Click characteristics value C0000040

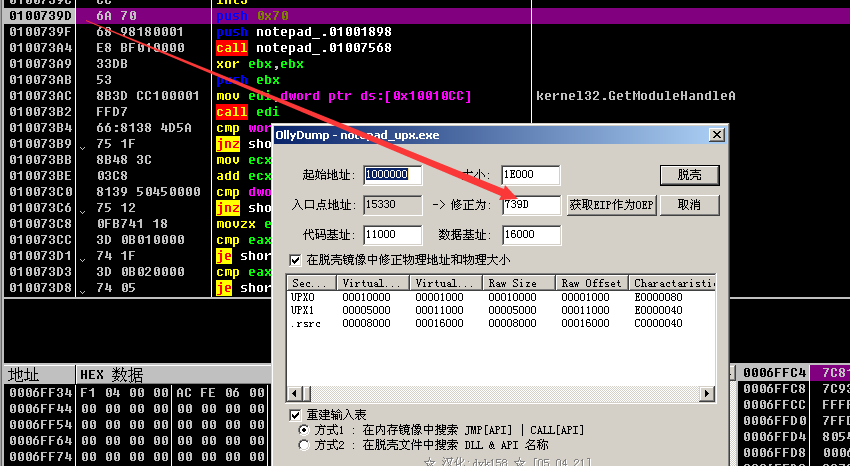coord(659,323)
